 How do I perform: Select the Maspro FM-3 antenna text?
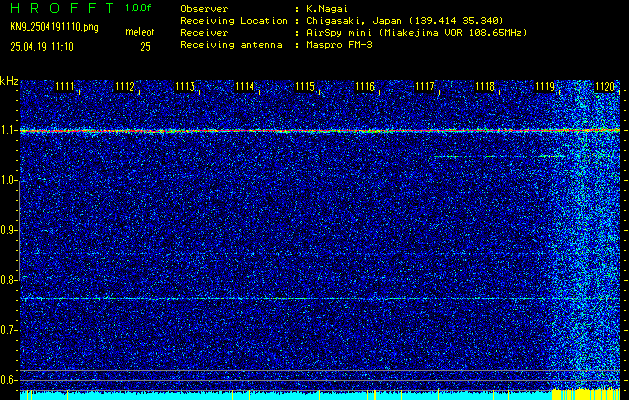tap(339, 45)
